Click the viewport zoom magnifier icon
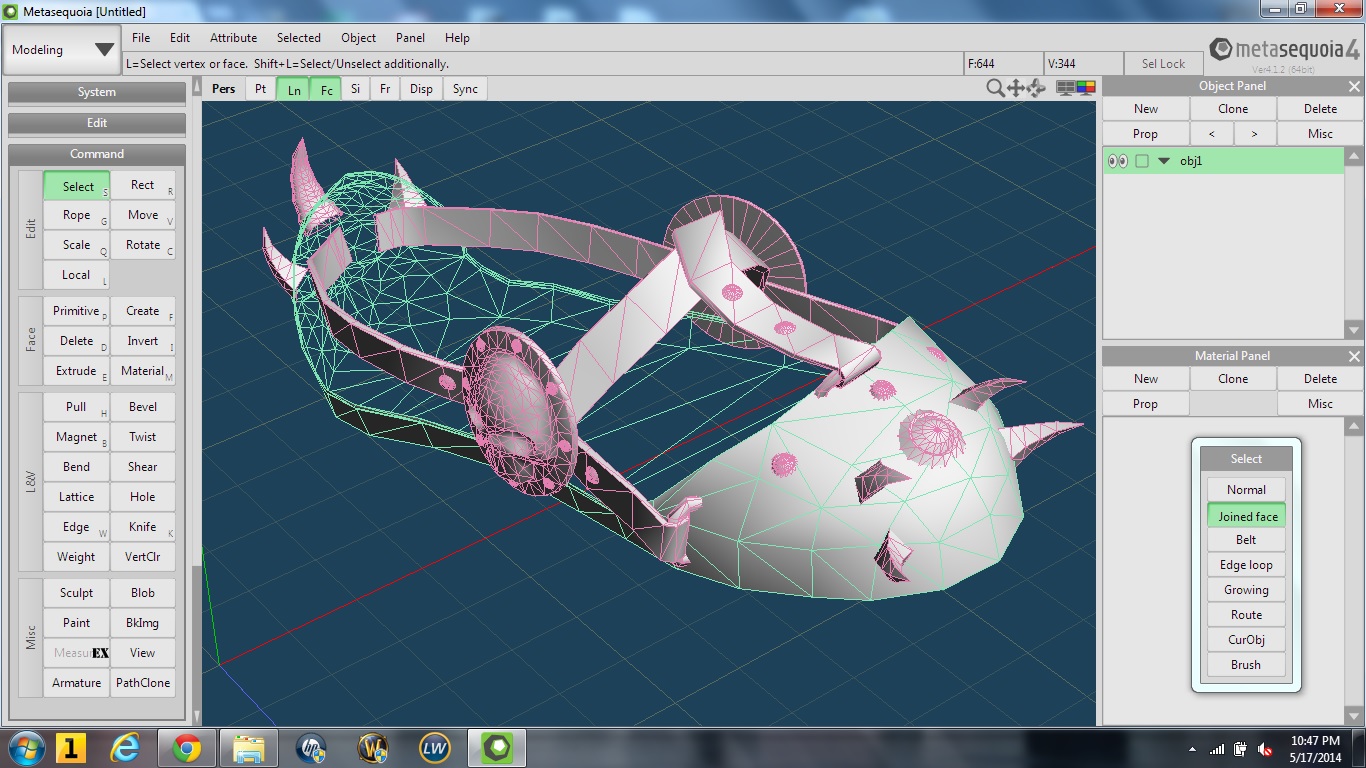The height and width of the screenshot is (768, 1366). [995, 88]
